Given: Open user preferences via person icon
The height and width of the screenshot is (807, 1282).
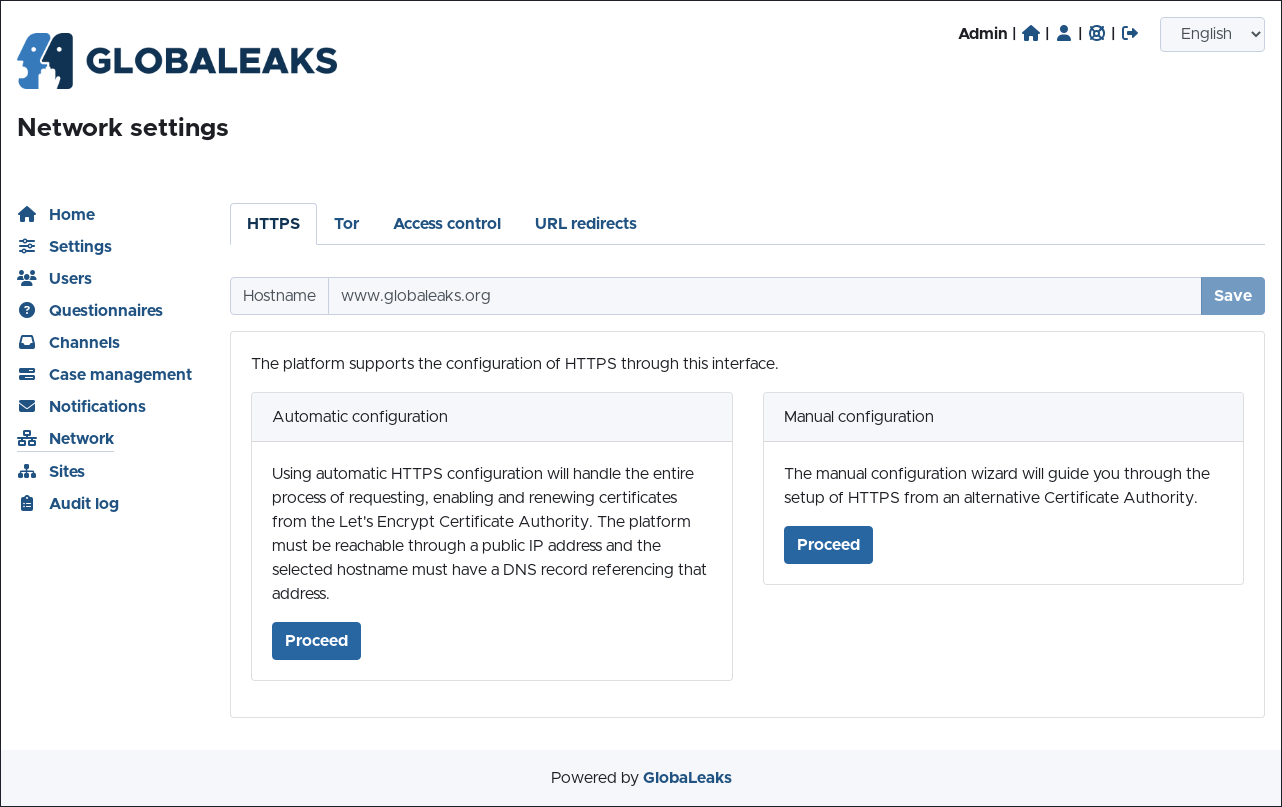Looking at the screenshot, I should pyautogui.click(x=1064, y=33).
